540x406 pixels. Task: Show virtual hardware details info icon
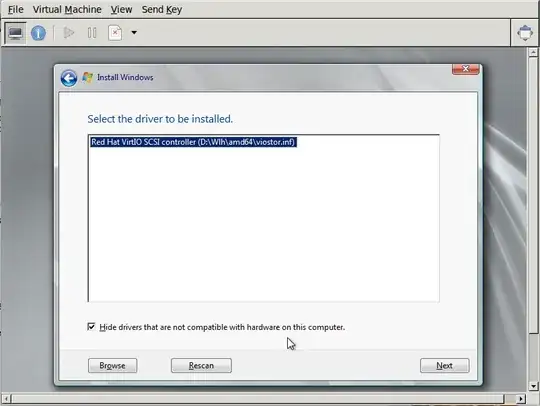tap(38, 33)
